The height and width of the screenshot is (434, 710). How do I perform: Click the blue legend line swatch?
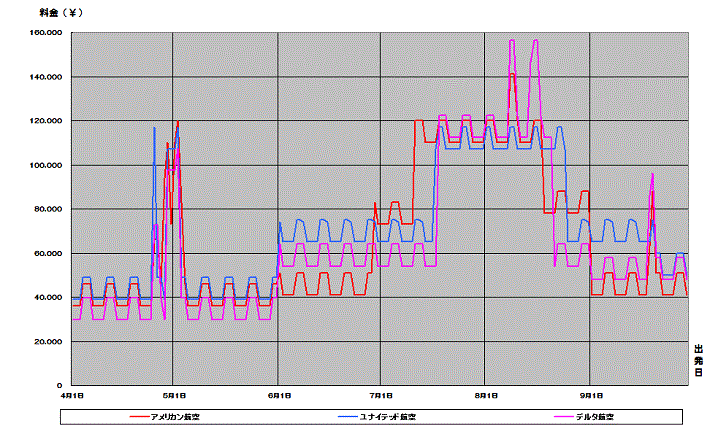point(348,417)
